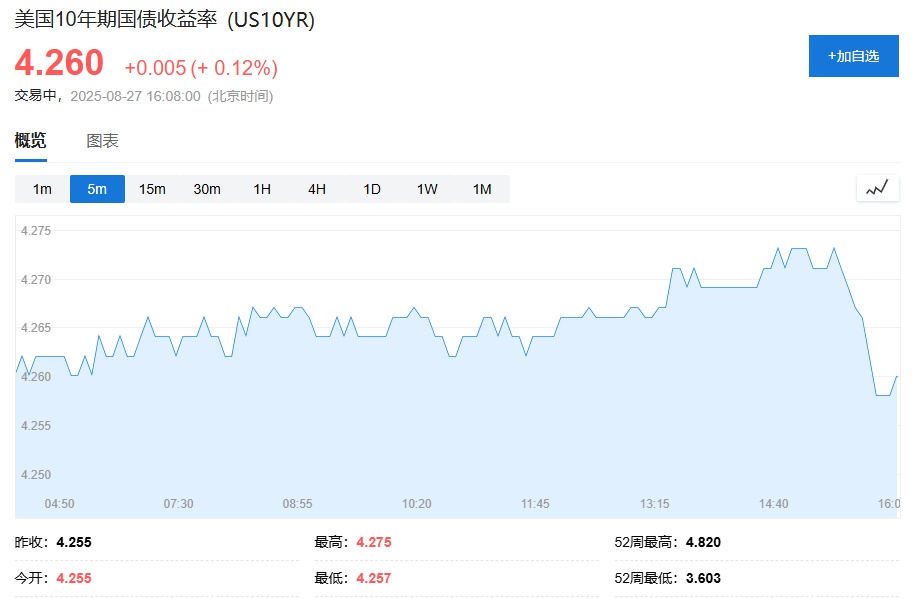Click the 13:15 time axis label

pos(654,504)
